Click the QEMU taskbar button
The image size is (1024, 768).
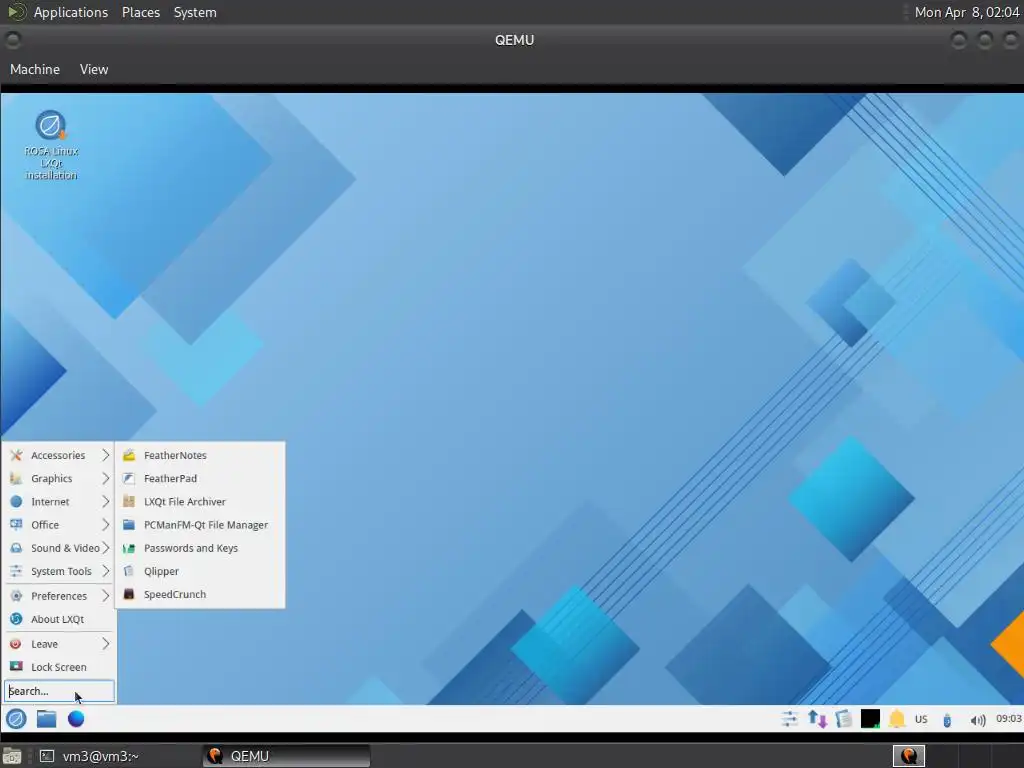(x=286, y=756)
